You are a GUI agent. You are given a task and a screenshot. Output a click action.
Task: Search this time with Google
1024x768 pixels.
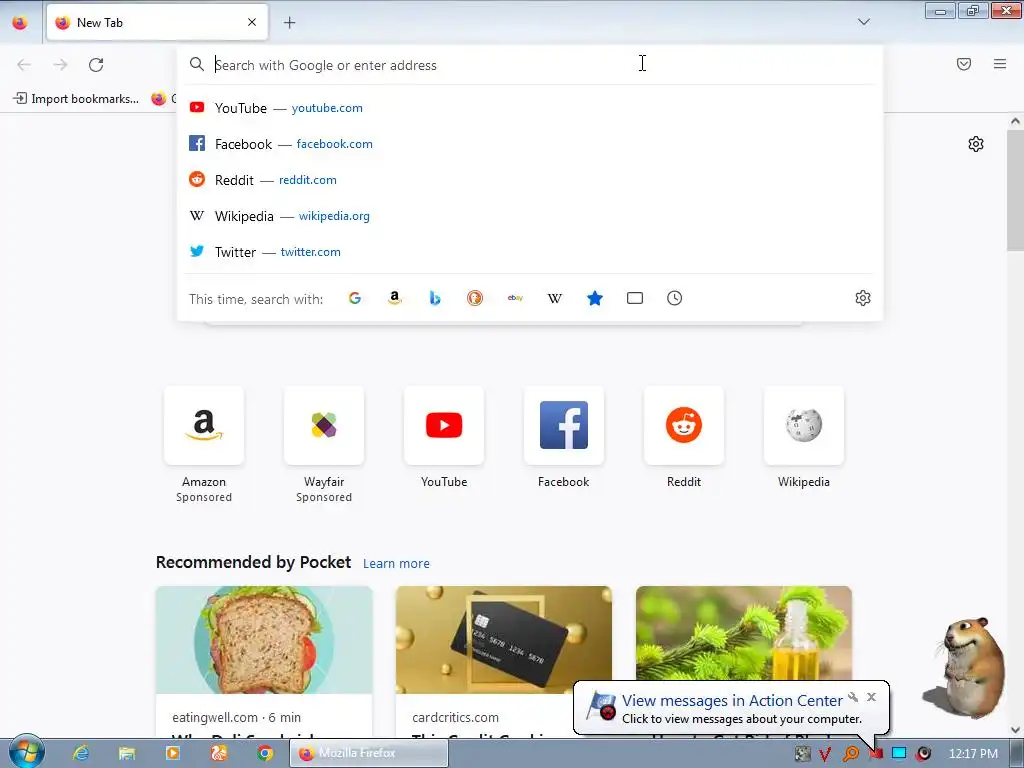(355, 298)
